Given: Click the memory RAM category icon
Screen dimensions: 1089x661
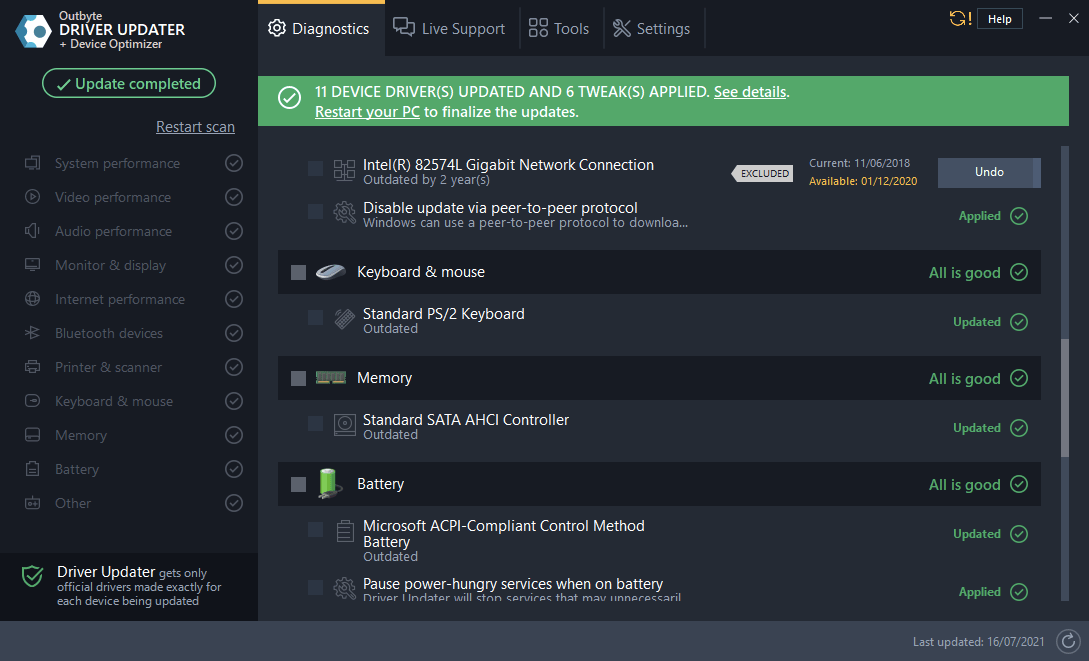Looking at the screenshot, I should [330, 378].
